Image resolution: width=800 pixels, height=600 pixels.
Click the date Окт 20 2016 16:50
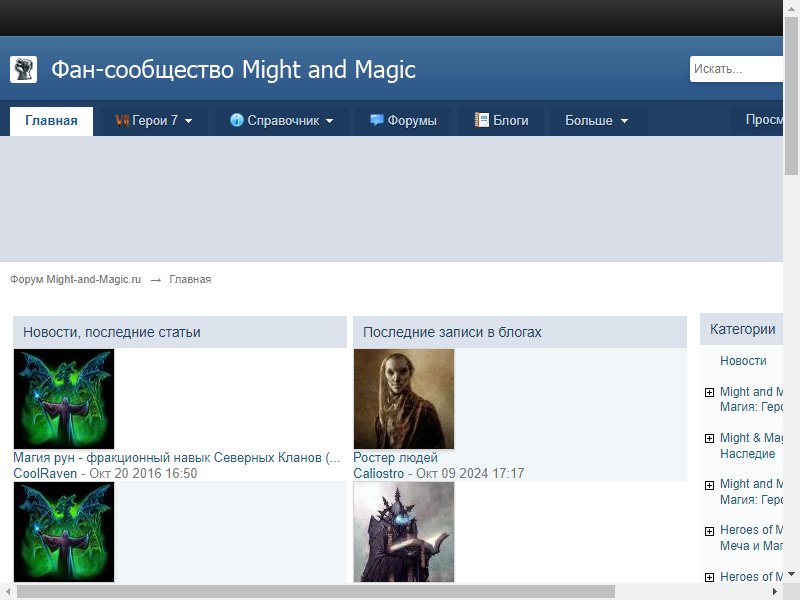[143, 473]
